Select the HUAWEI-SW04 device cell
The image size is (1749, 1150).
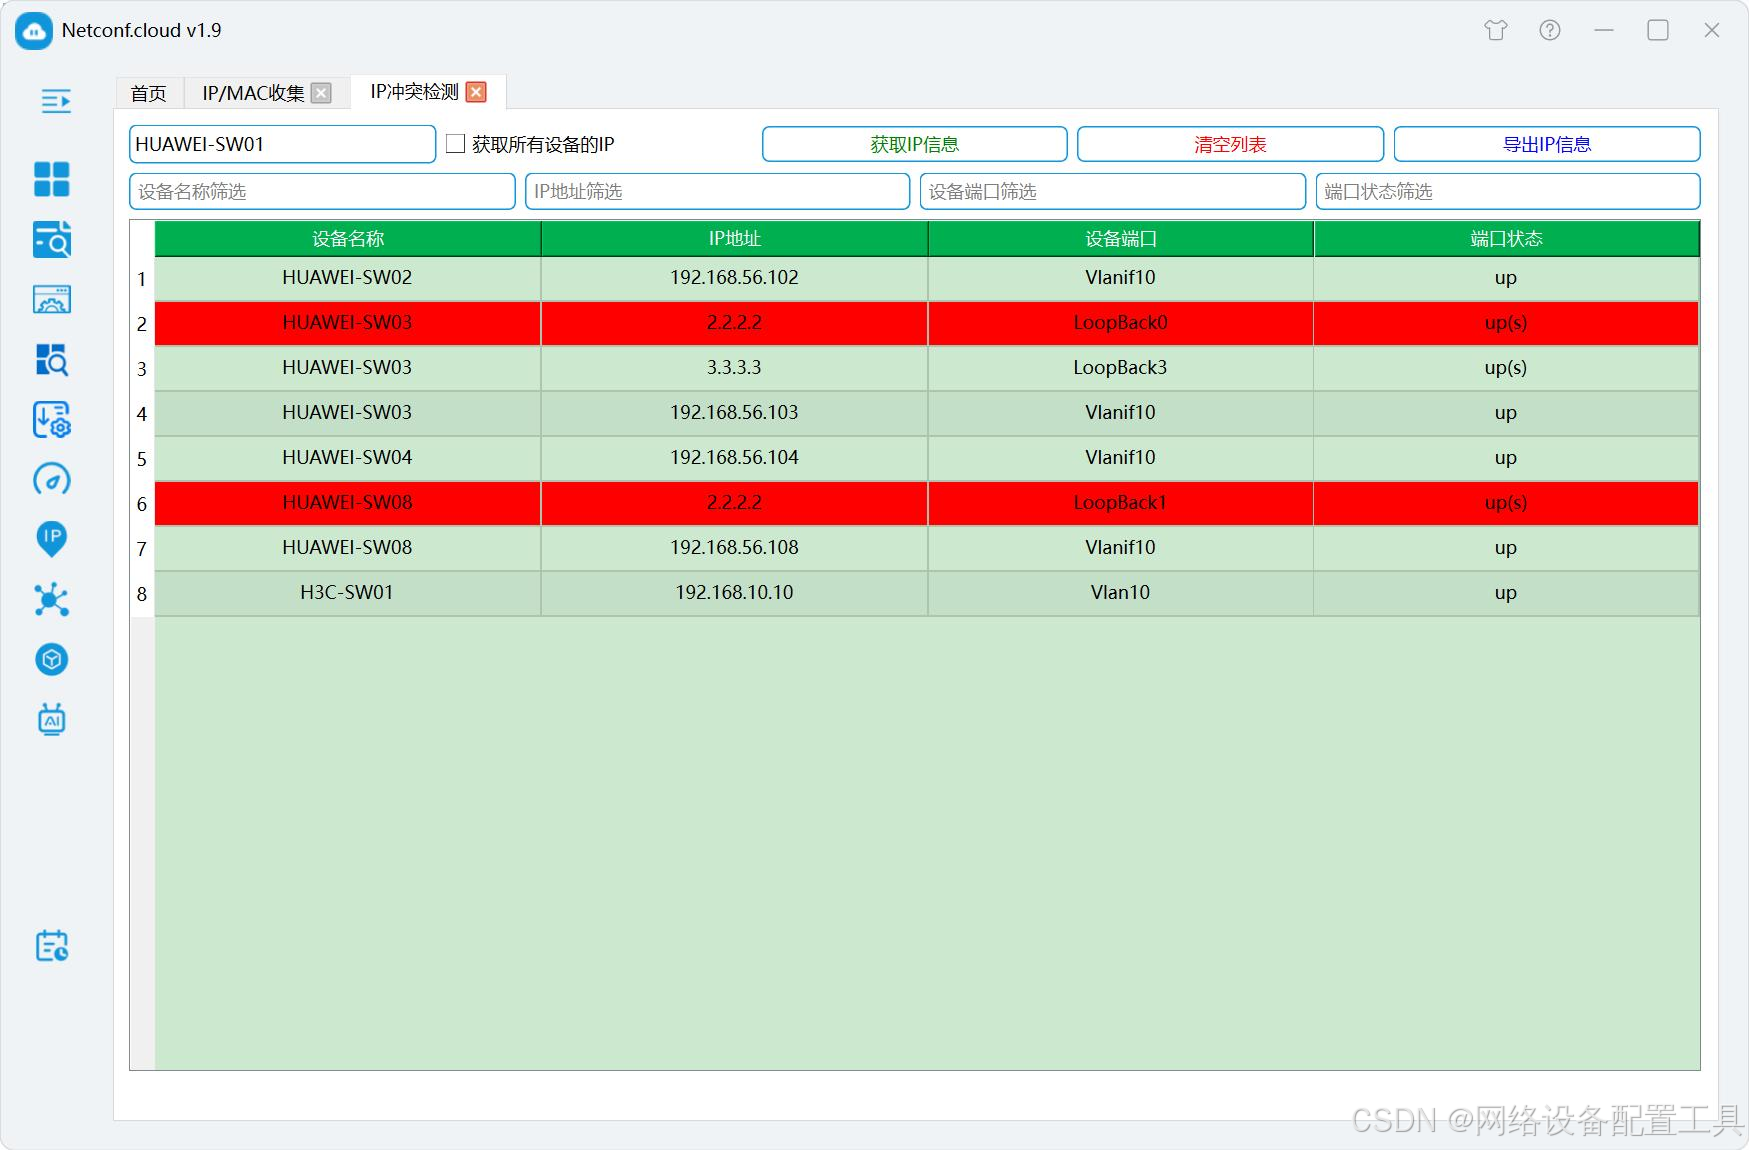348,458
